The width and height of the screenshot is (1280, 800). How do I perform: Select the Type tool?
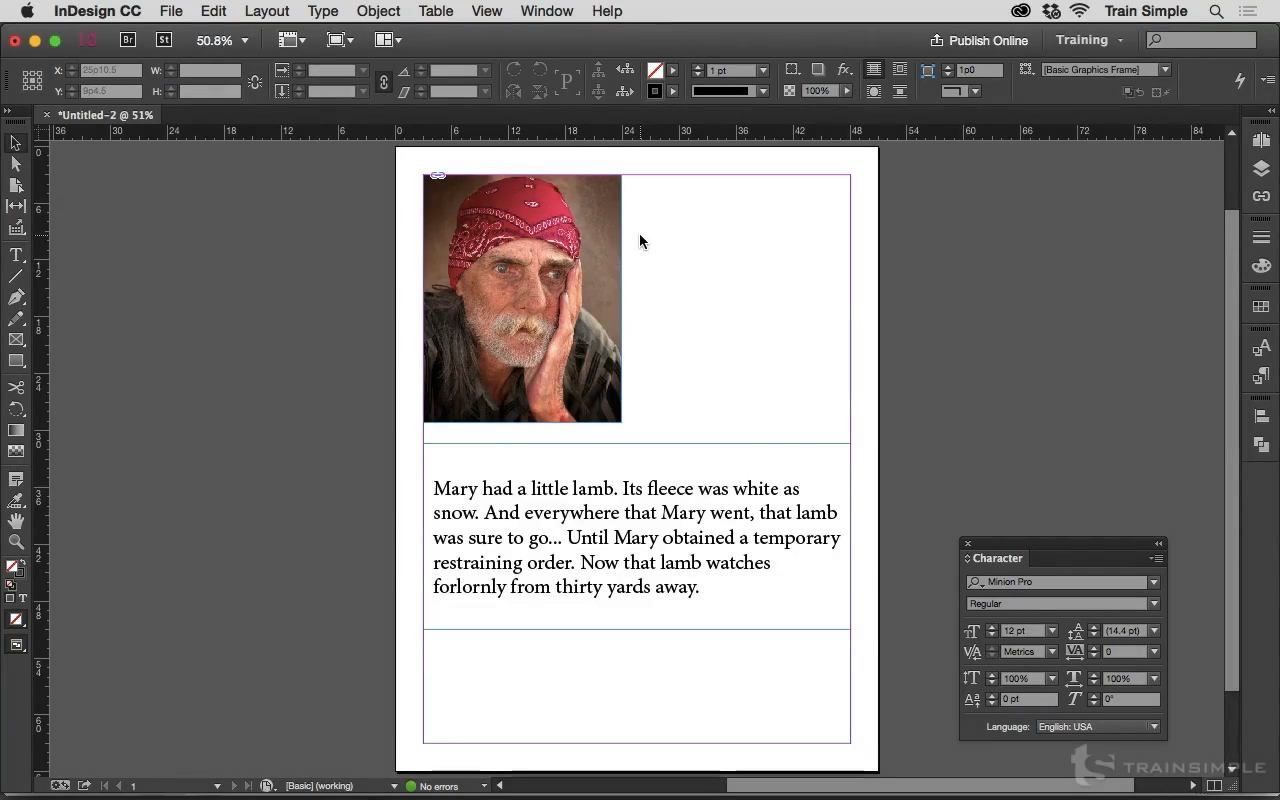click(16, 255)
